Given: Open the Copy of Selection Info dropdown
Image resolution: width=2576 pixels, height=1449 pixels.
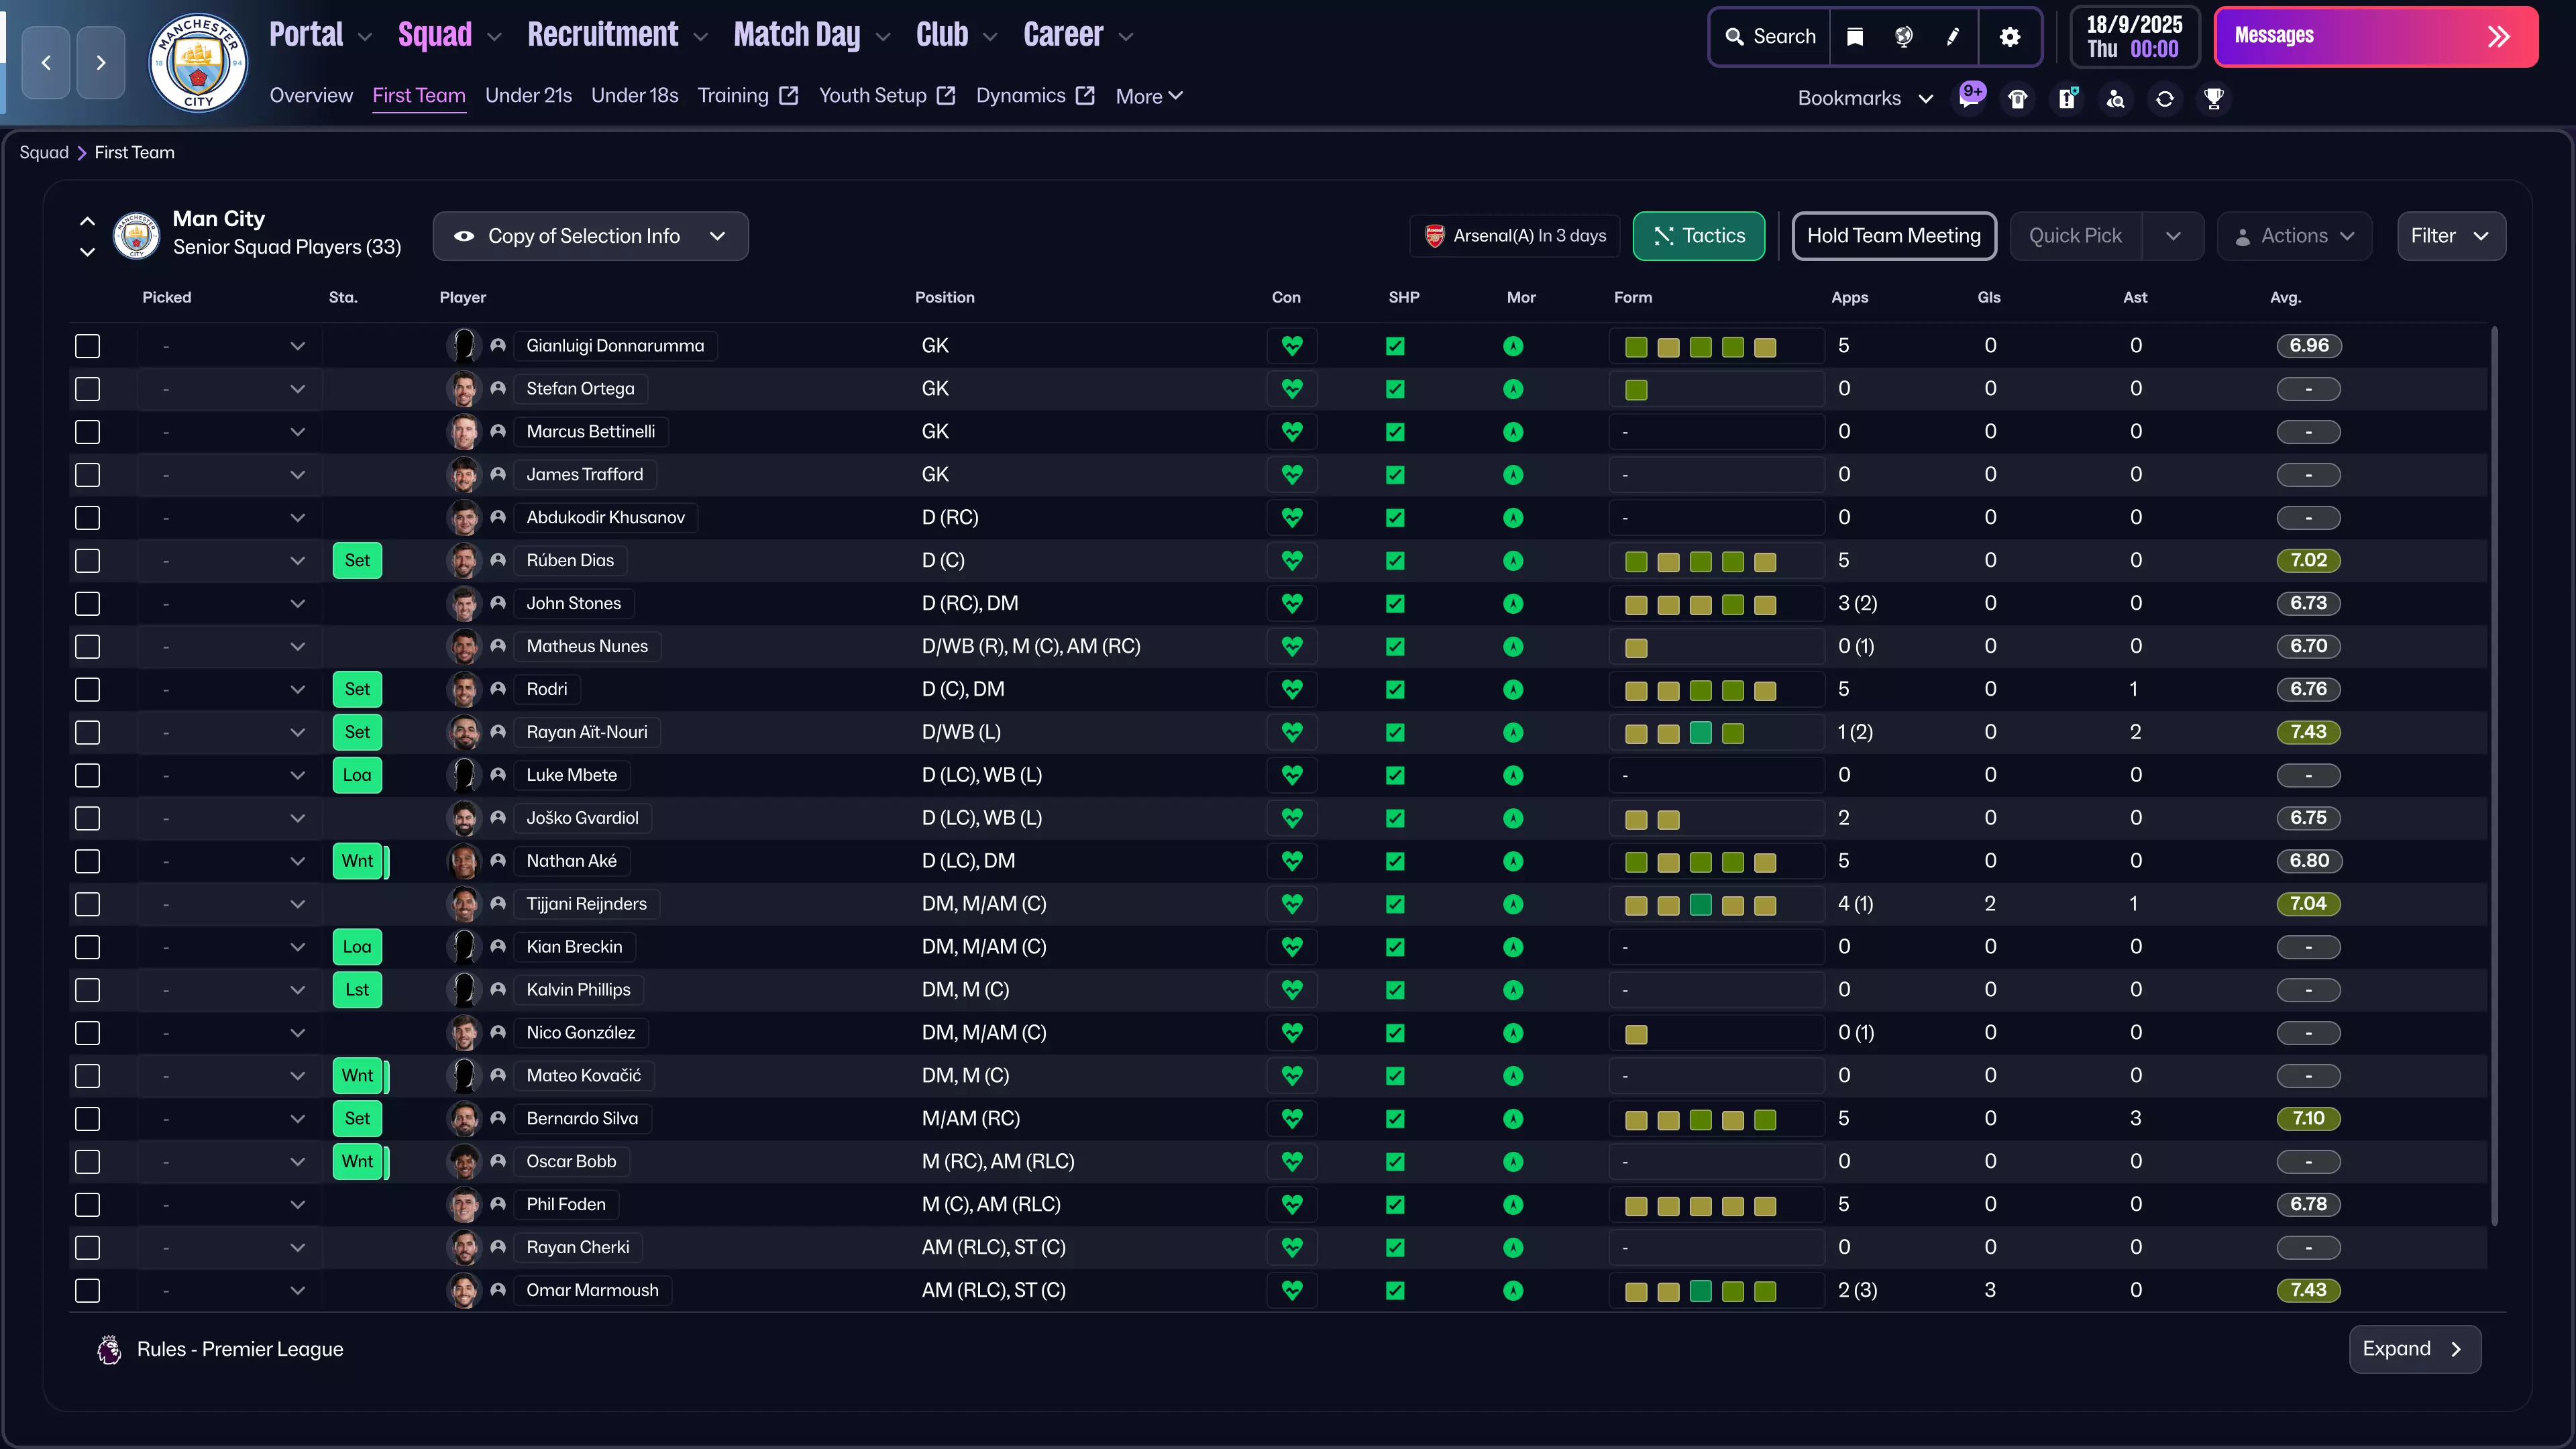Looking at the screenshot, I should [590, 236].
